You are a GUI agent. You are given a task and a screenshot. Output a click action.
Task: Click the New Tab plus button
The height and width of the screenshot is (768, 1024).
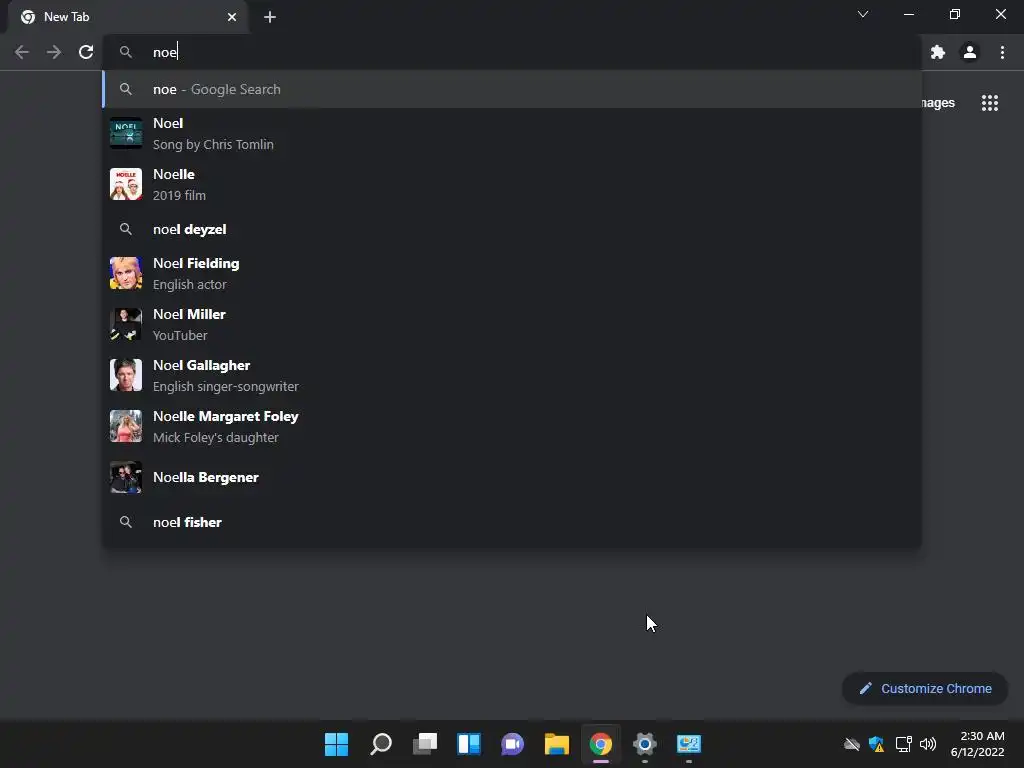270,17
